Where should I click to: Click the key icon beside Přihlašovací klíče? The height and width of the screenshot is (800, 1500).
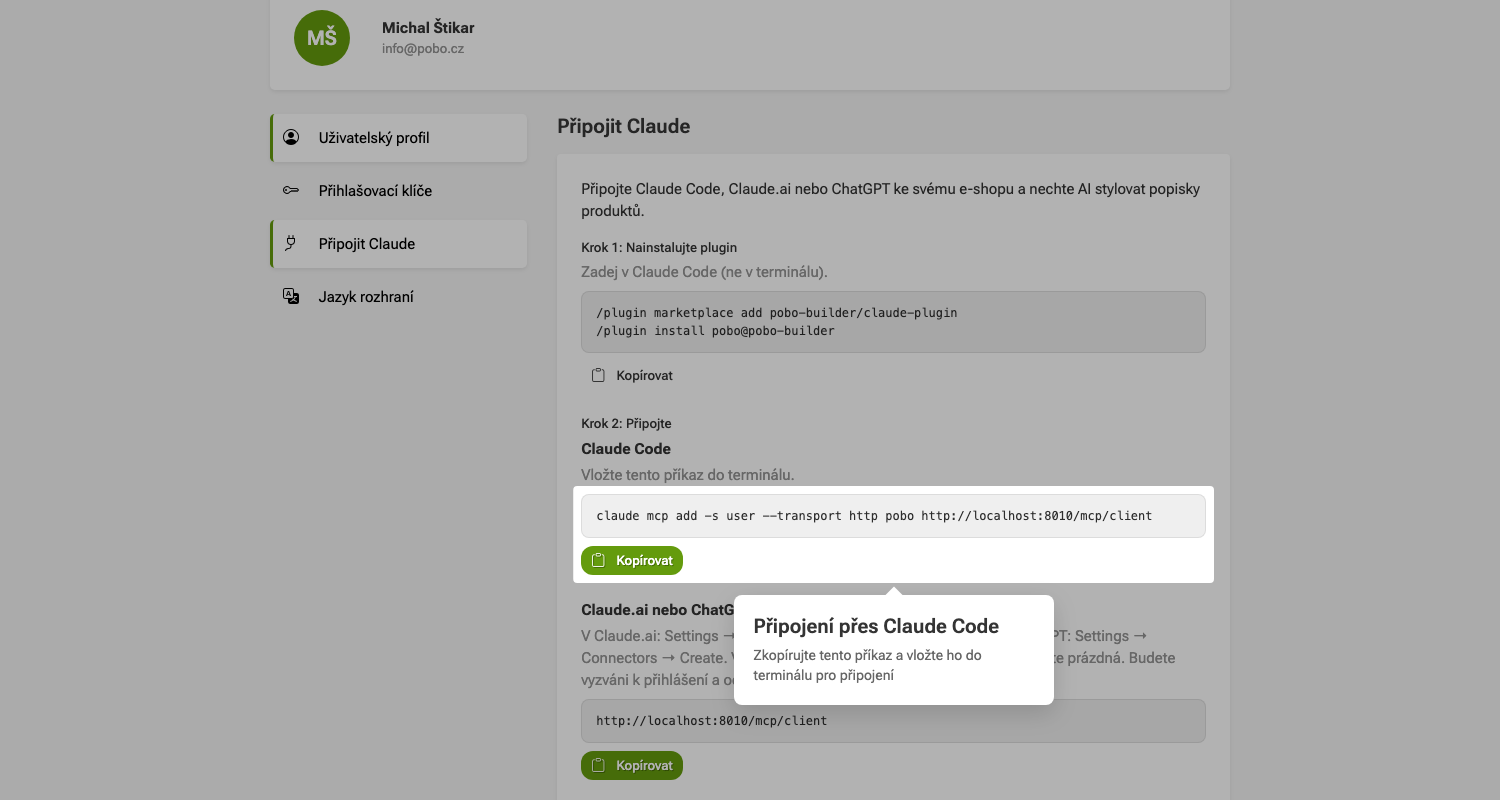(291, 190)
